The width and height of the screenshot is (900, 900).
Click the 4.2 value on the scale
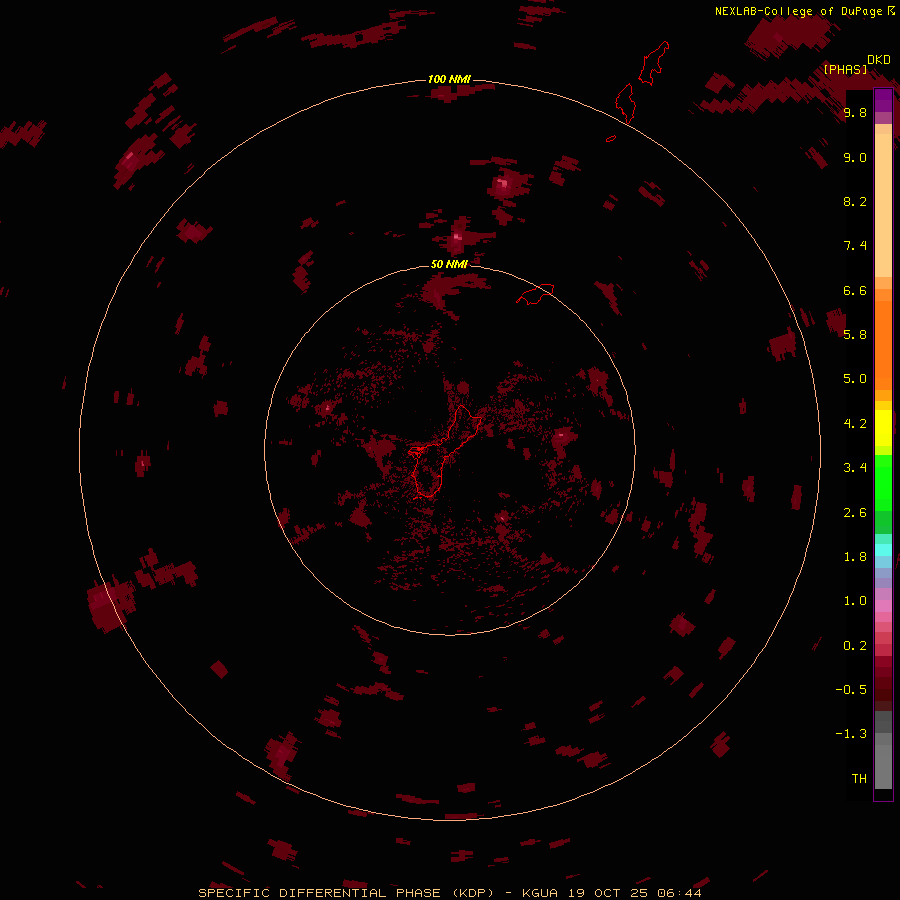point(855,424)
